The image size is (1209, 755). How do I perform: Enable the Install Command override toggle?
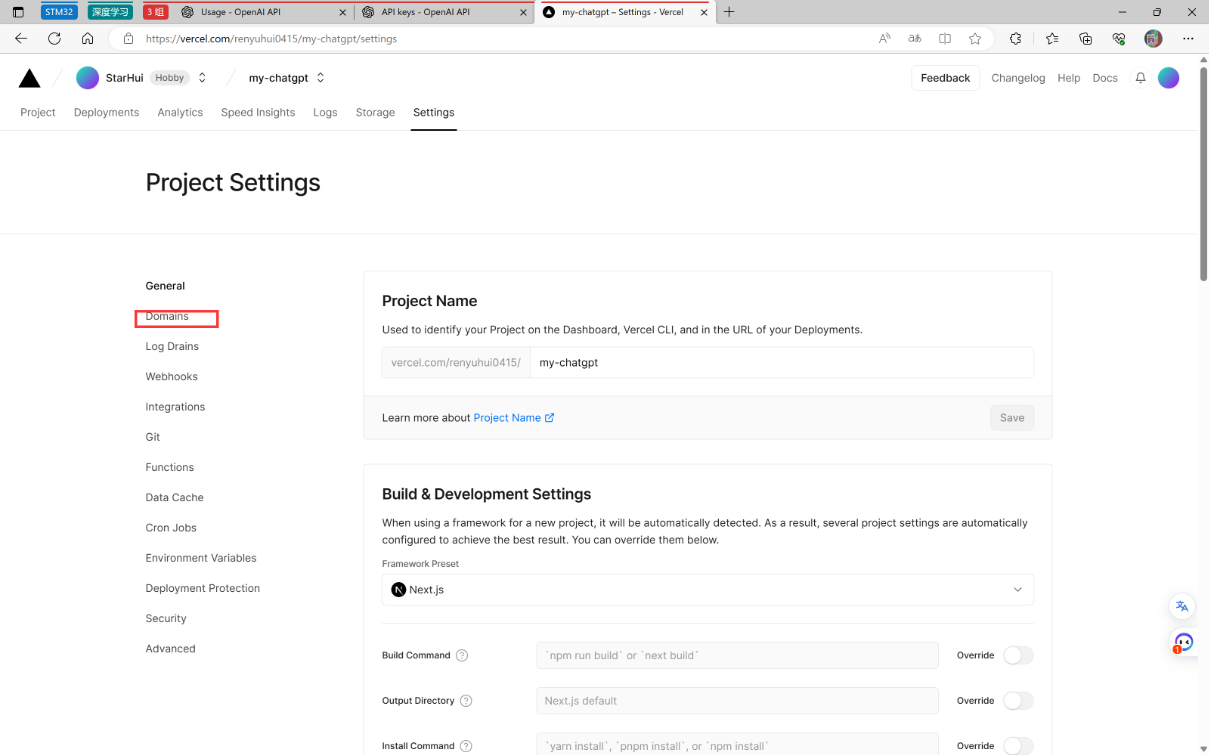click(x=1018, y=746)
